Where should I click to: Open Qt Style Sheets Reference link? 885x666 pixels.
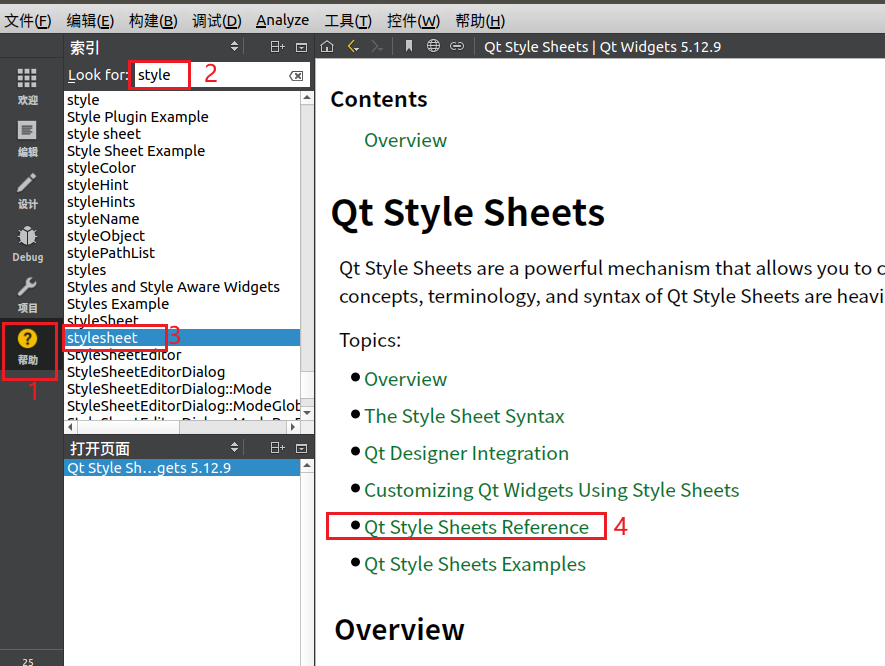pos(476,527)
